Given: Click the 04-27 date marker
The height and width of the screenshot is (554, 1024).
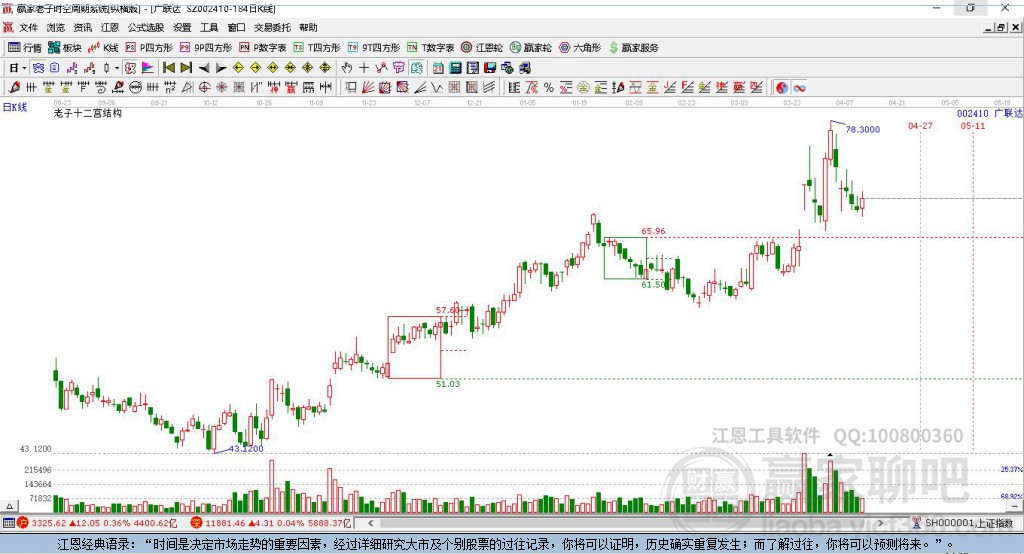Looking at the screenshot, I should tap(920, 125).
